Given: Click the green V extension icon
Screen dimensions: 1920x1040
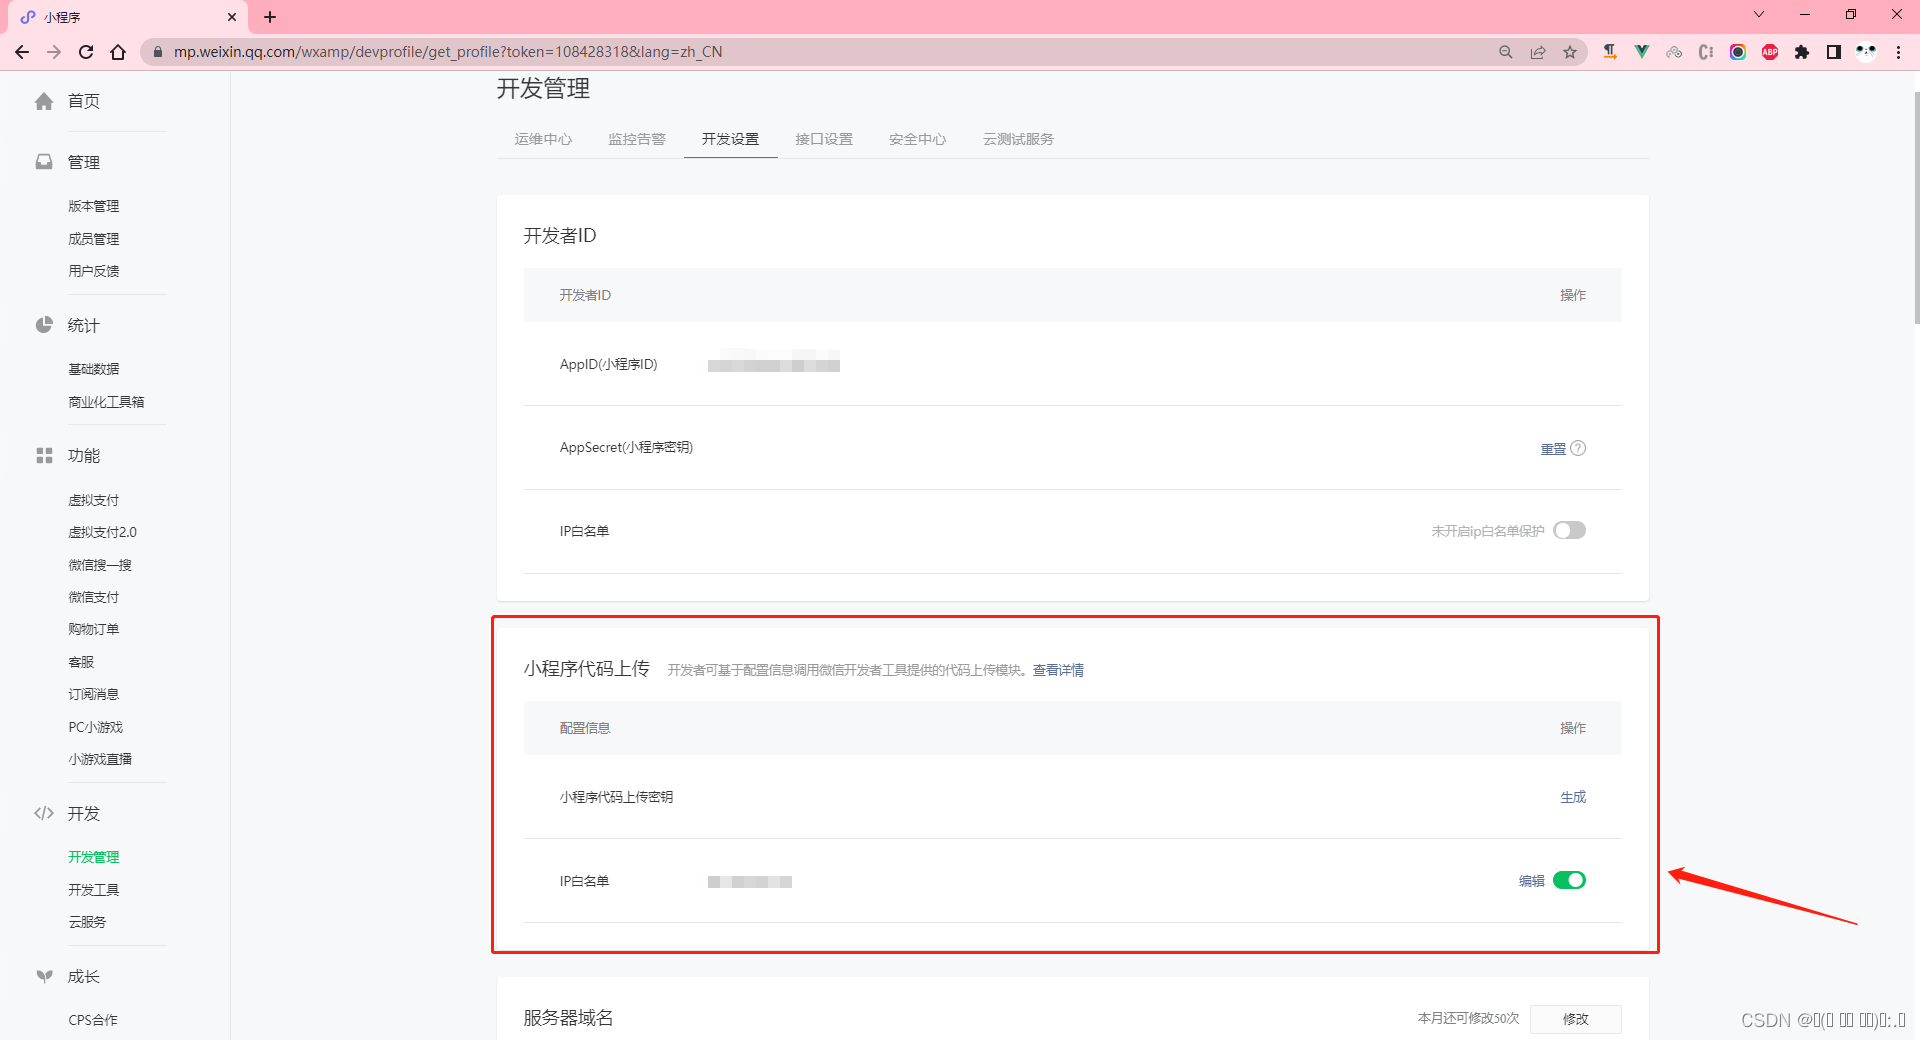Looking at the screenshot, I should pos(1642,52).
